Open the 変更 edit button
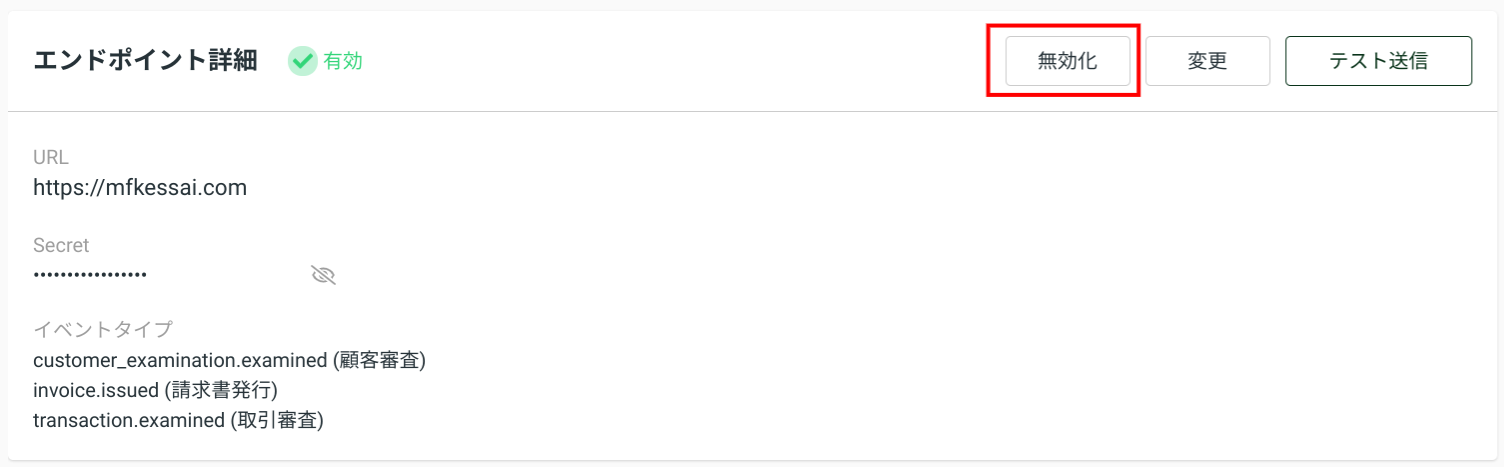Image resolution: width=1504 pixels, height=467 pixels. pyautogui.click(x=1207, y=61)
